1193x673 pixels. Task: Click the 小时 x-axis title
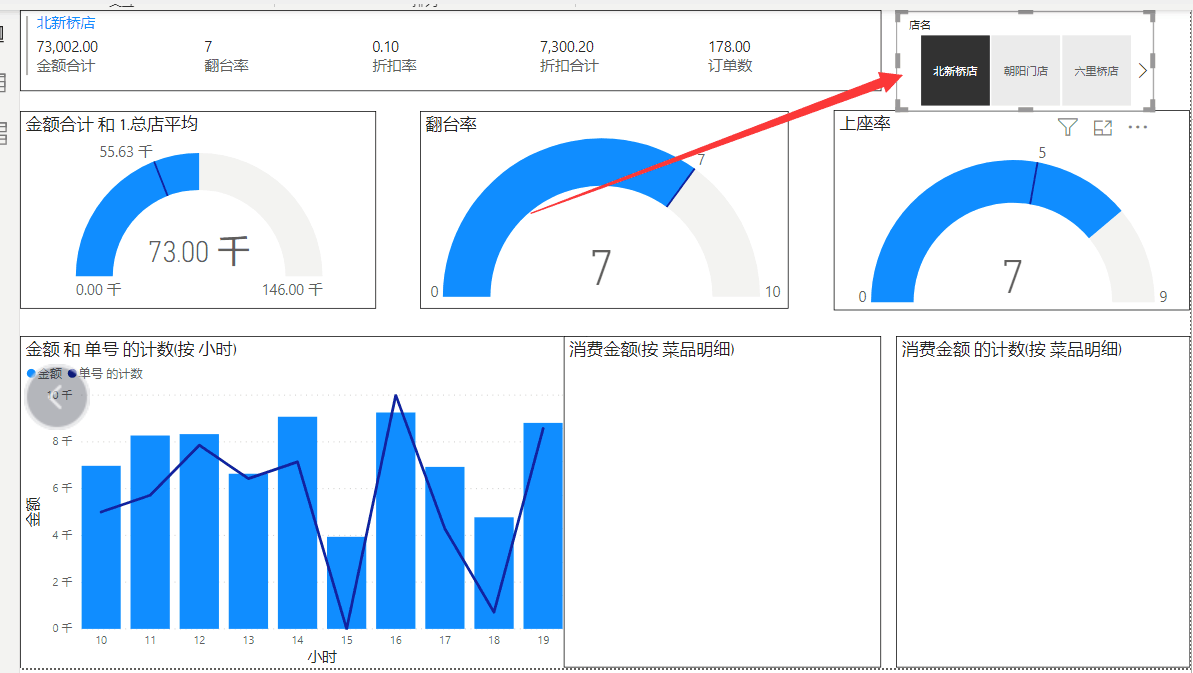click(322, 656)
